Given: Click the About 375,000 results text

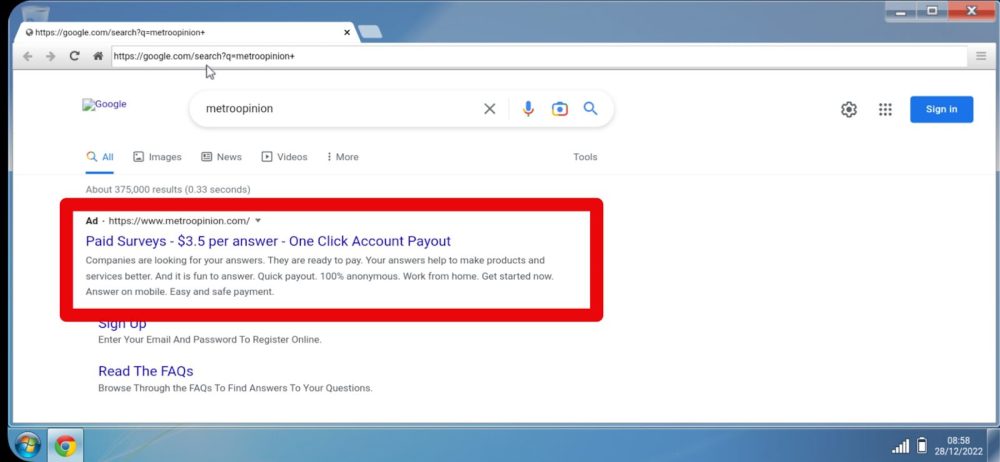Looking at the screenshot, I should click(168, 190).
